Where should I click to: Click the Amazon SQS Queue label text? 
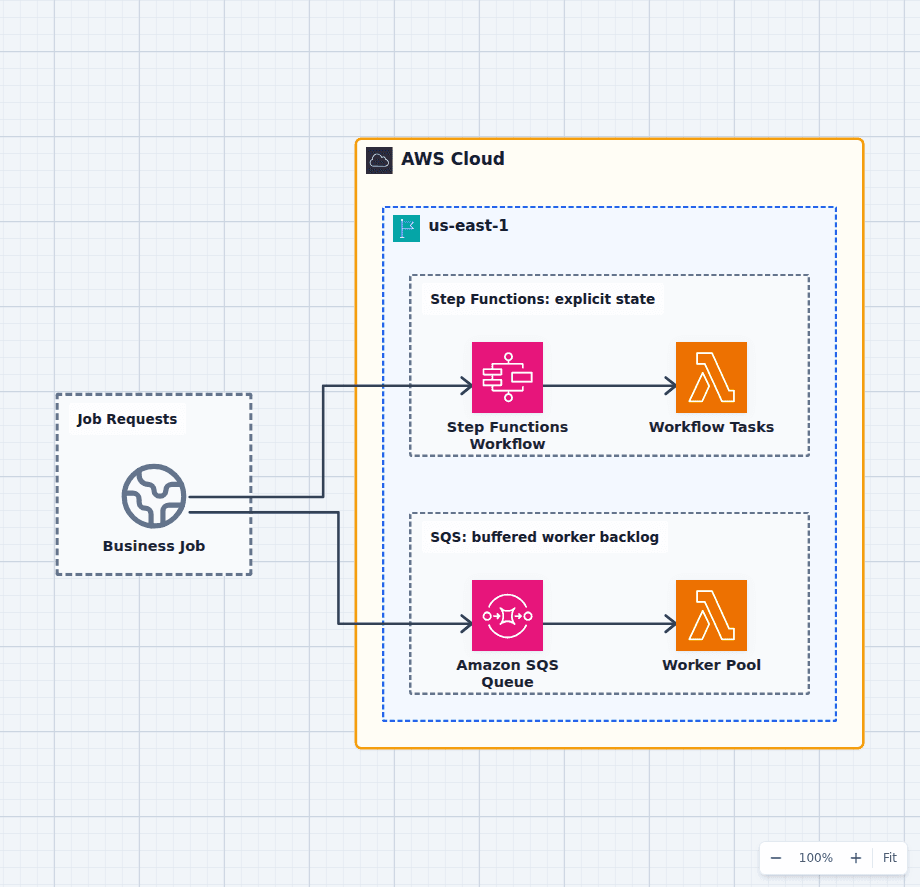(507, 673)
